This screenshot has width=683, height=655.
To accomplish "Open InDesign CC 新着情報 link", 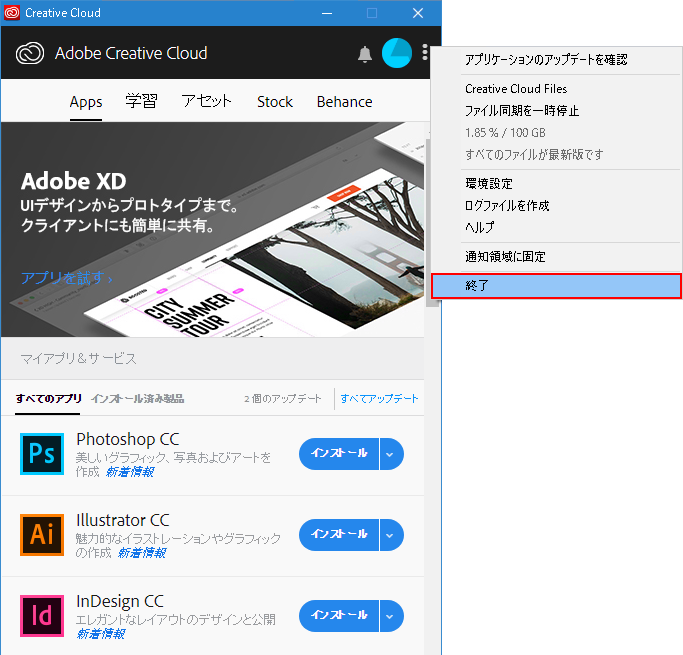I will (101, 634).
